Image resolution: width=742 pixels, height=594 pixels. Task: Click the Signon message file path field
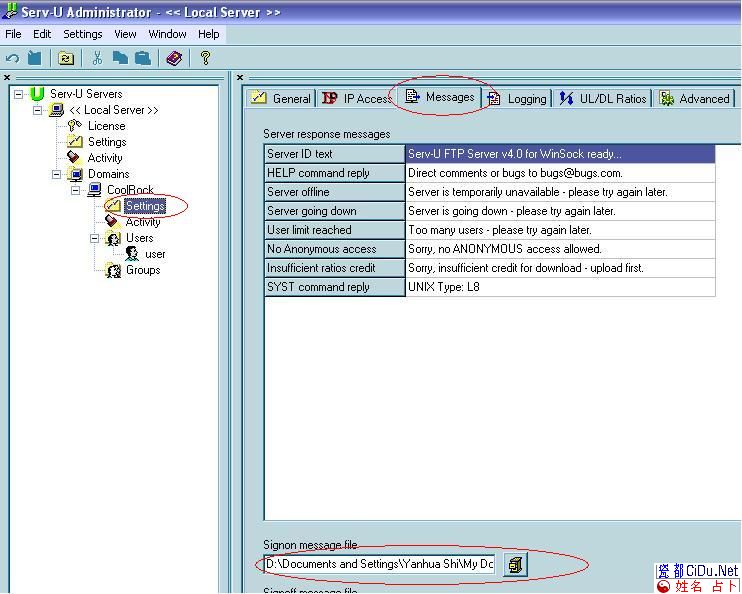(x=379, y=565)
